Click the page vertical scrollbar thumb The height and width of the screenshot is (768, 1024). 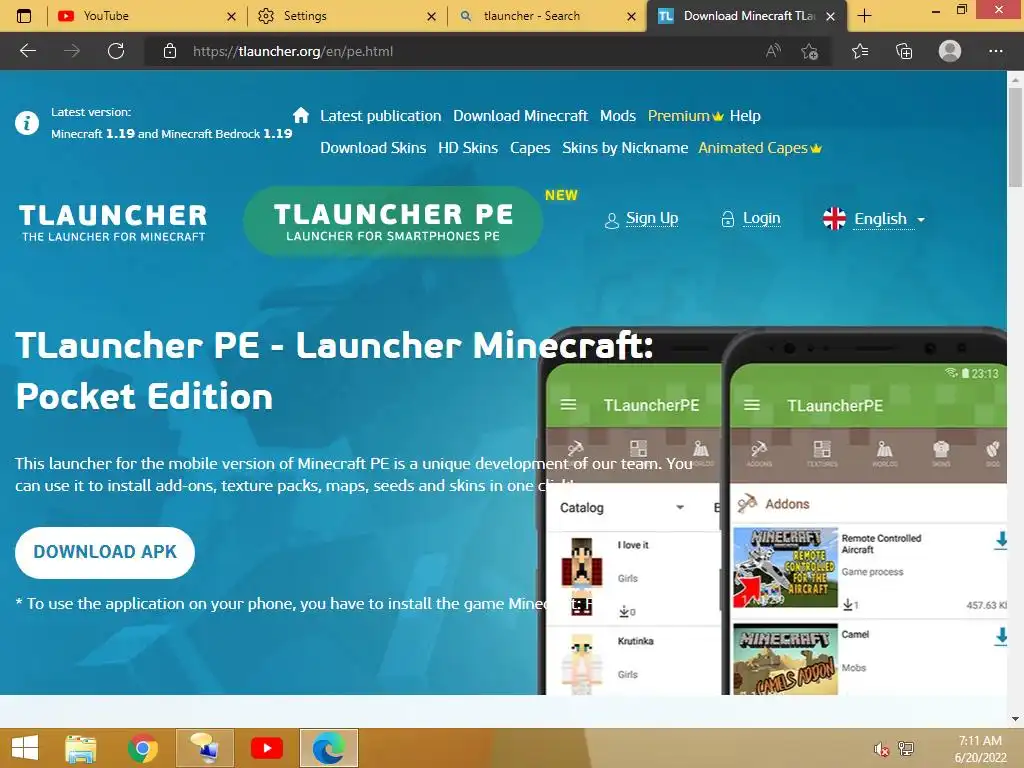click(1015, 137)
